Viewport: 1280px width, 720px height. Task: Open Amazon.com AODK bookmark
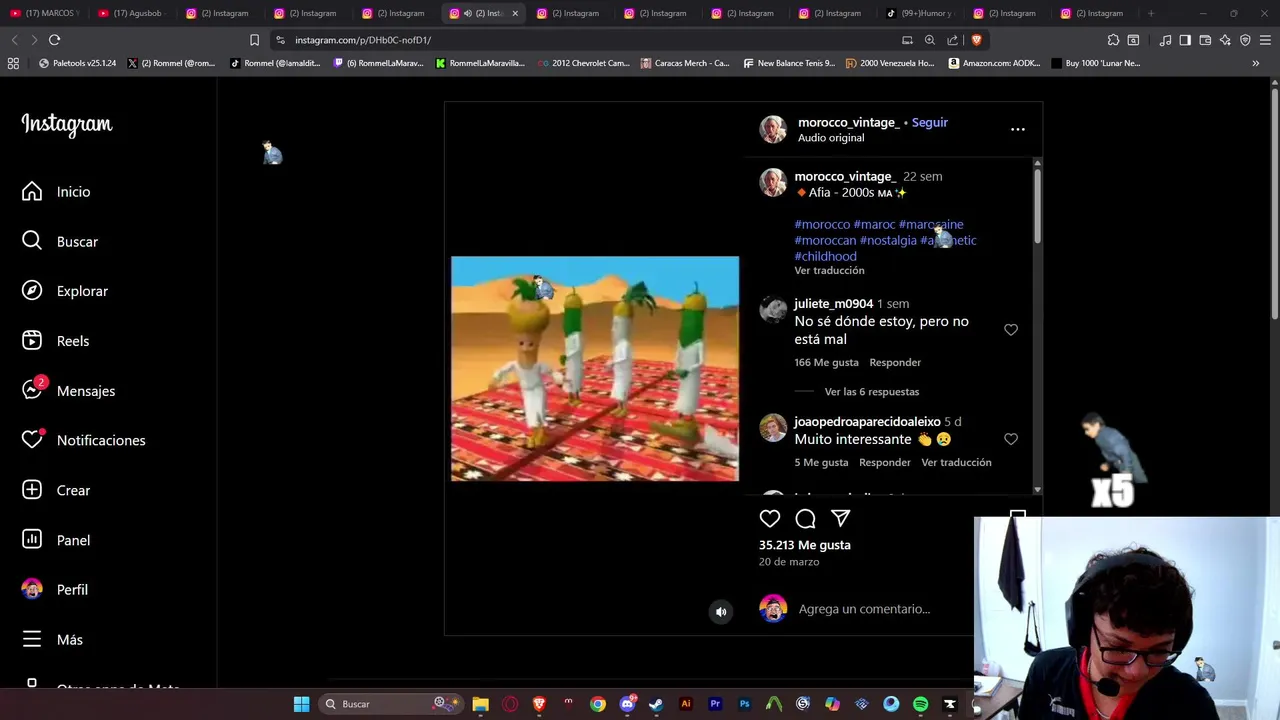994,63
